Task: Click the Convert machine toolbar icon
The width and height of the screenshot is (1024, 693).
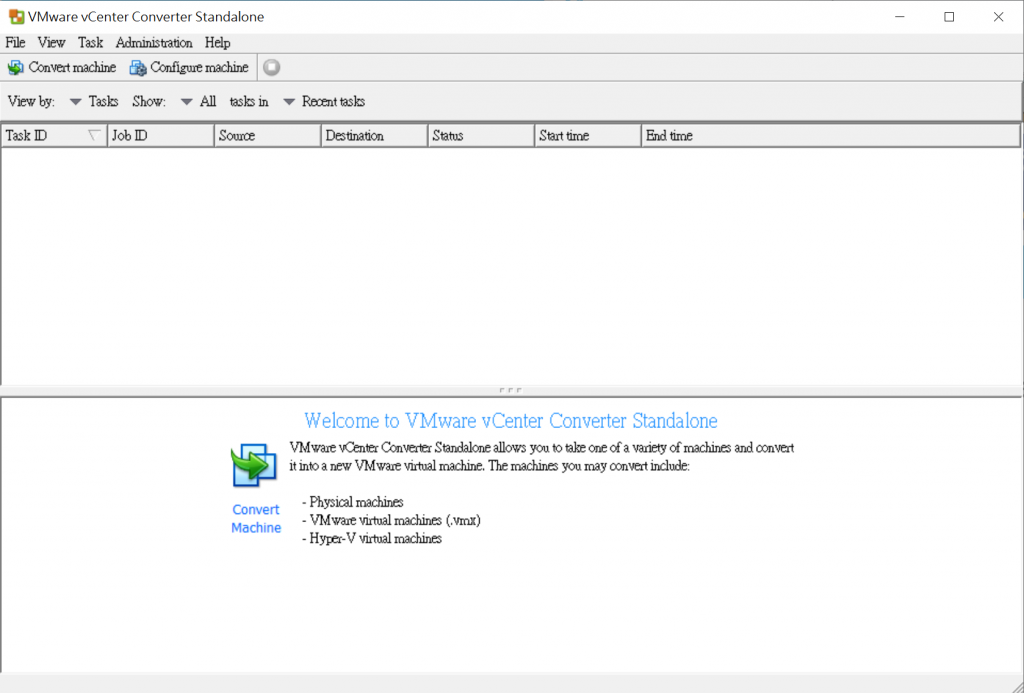Action: pos(16,67)
